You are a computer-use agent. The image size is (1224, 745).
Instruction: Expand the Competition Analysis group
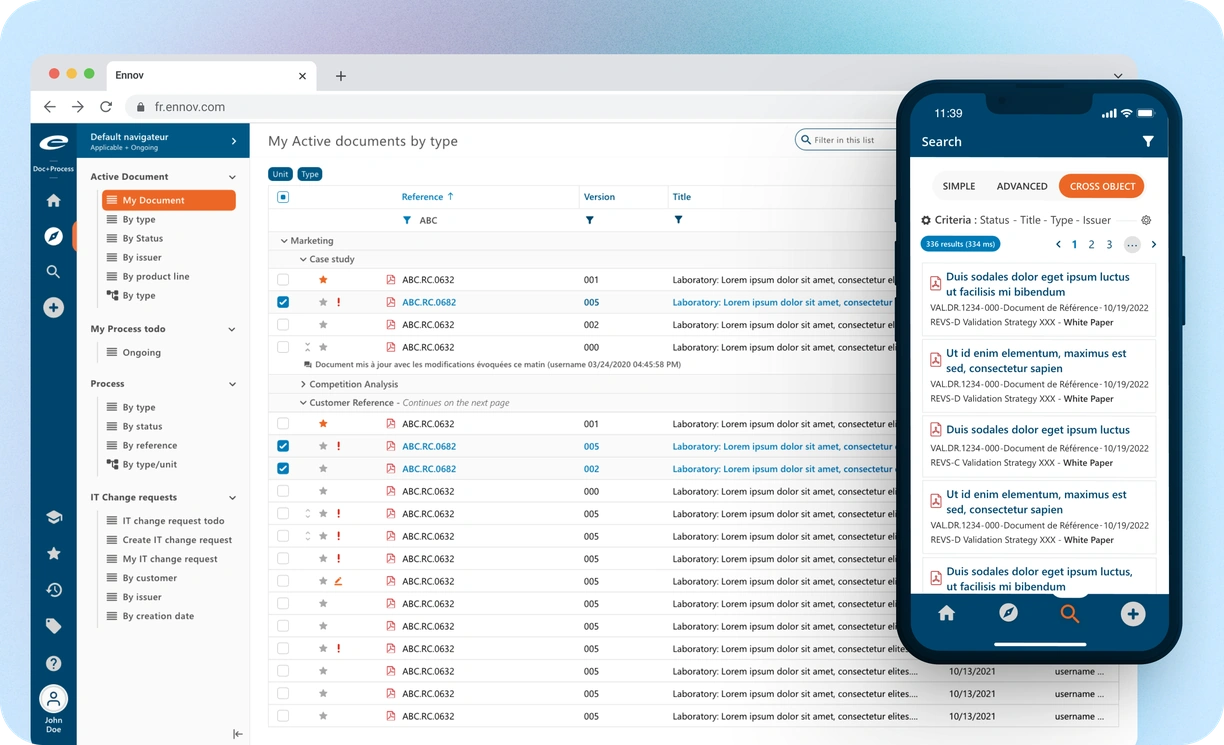tap(303, 384)
